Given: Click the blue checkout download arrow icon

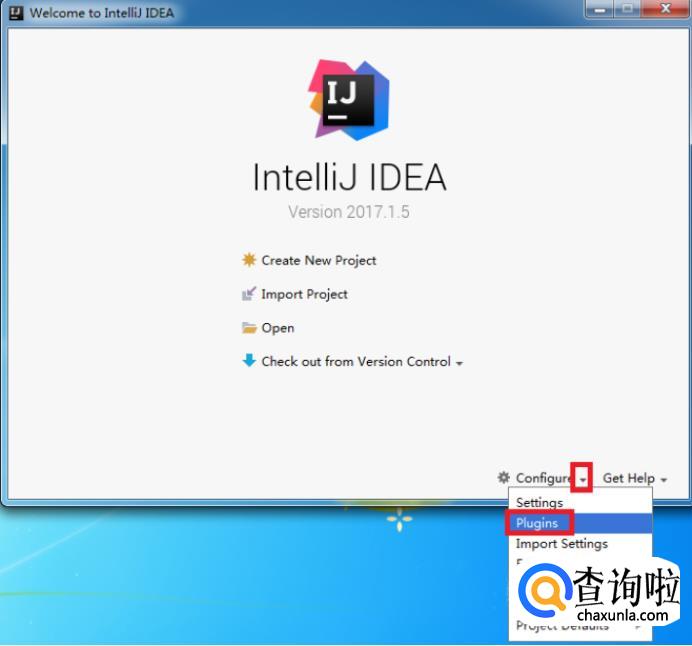Looking at the screenshot, I should pyautogui.click(x=249, y=361).
